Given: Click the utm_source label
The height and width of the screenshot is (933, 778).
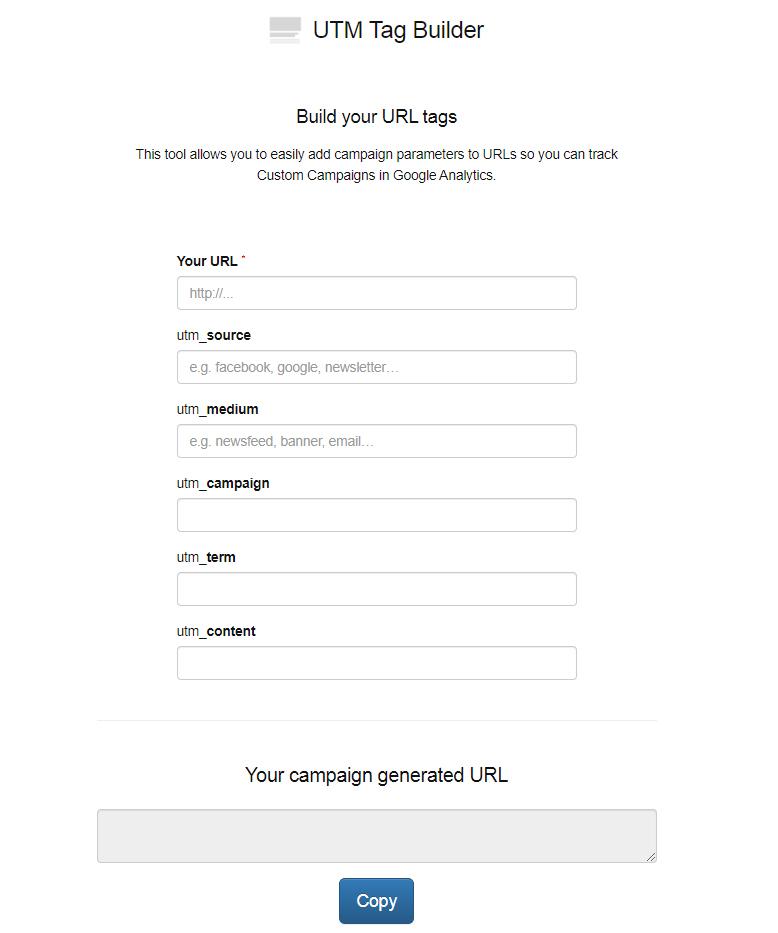Looking at the screenshot, I should (214, 336).
